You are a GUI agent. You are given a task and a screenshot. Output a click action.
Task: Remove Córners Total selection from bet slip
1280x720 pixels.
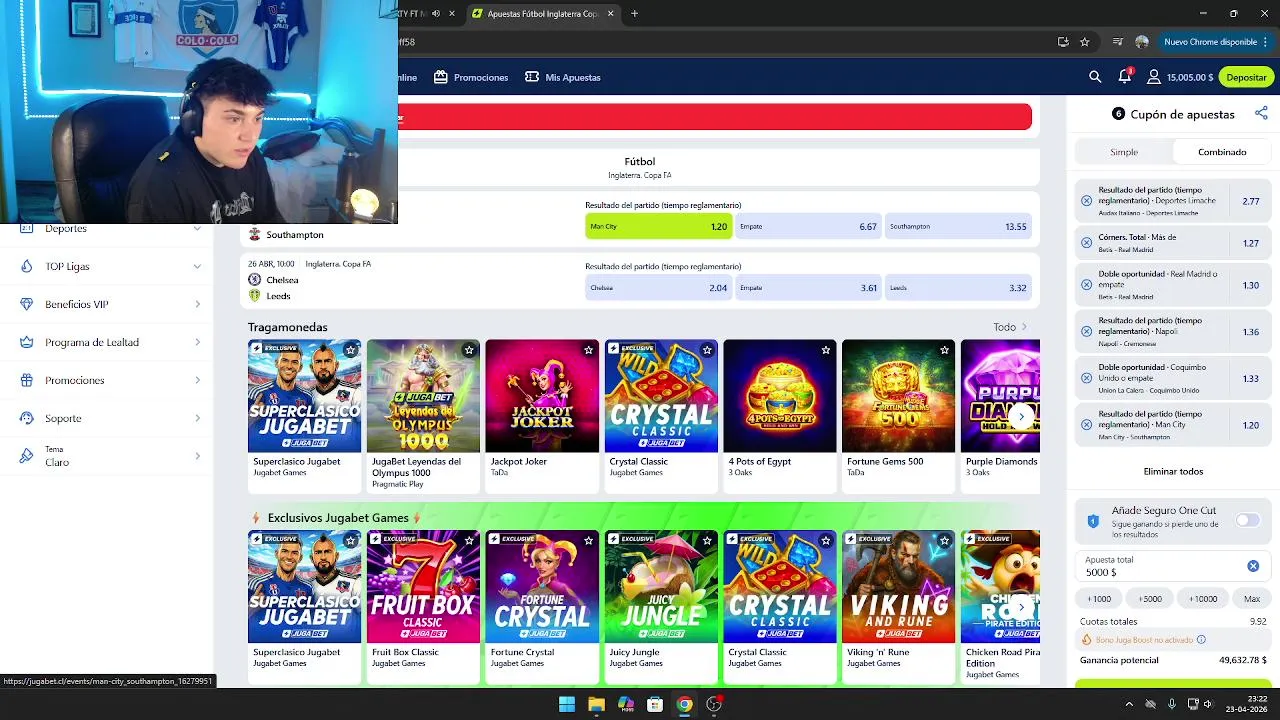click(1086, 243)
